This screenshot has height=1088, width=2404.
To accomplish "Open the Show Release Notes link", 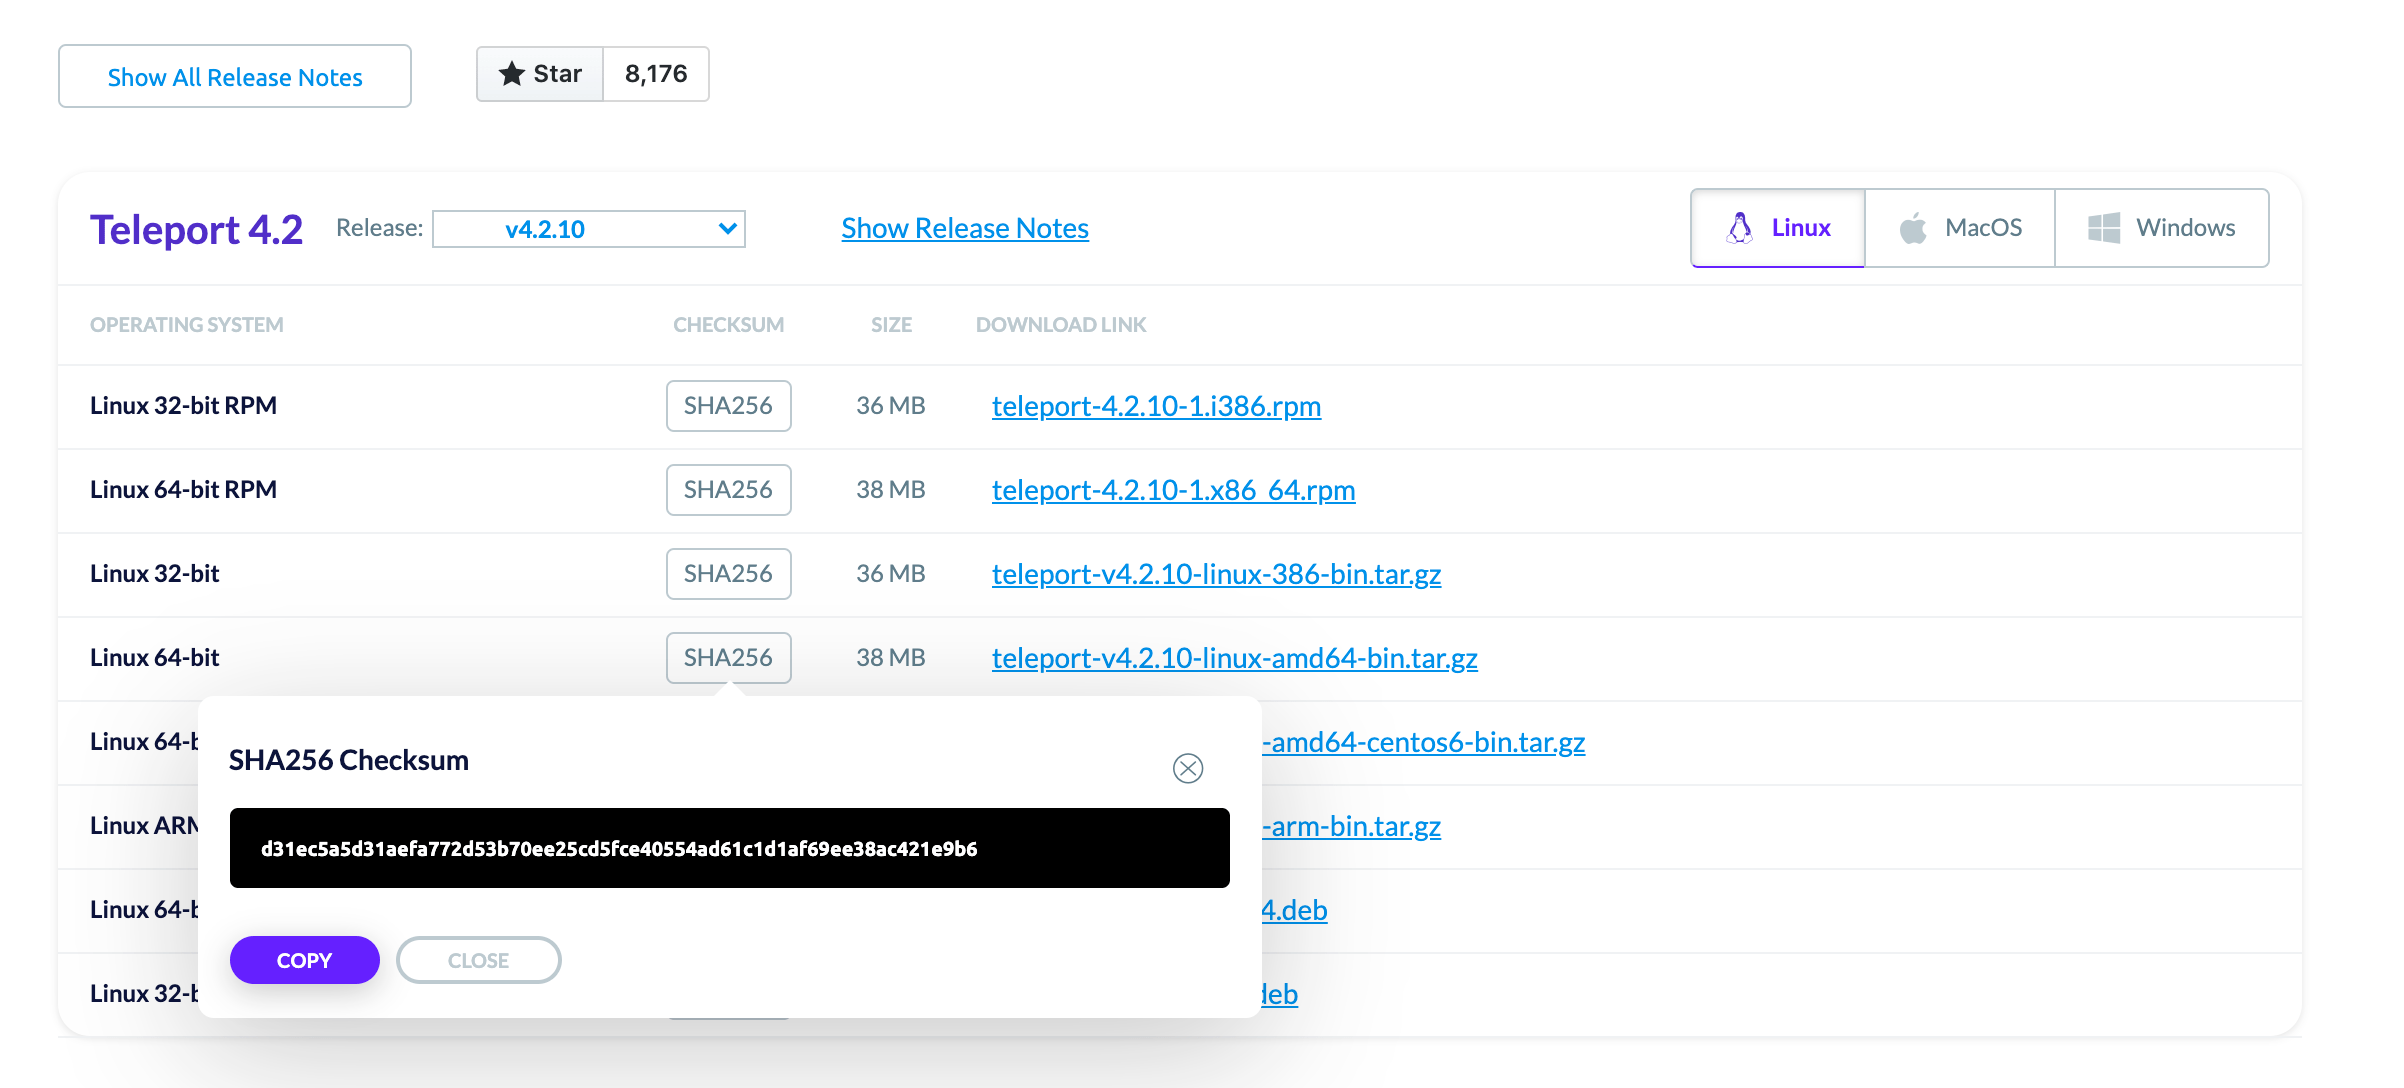I will click(964, 229).
